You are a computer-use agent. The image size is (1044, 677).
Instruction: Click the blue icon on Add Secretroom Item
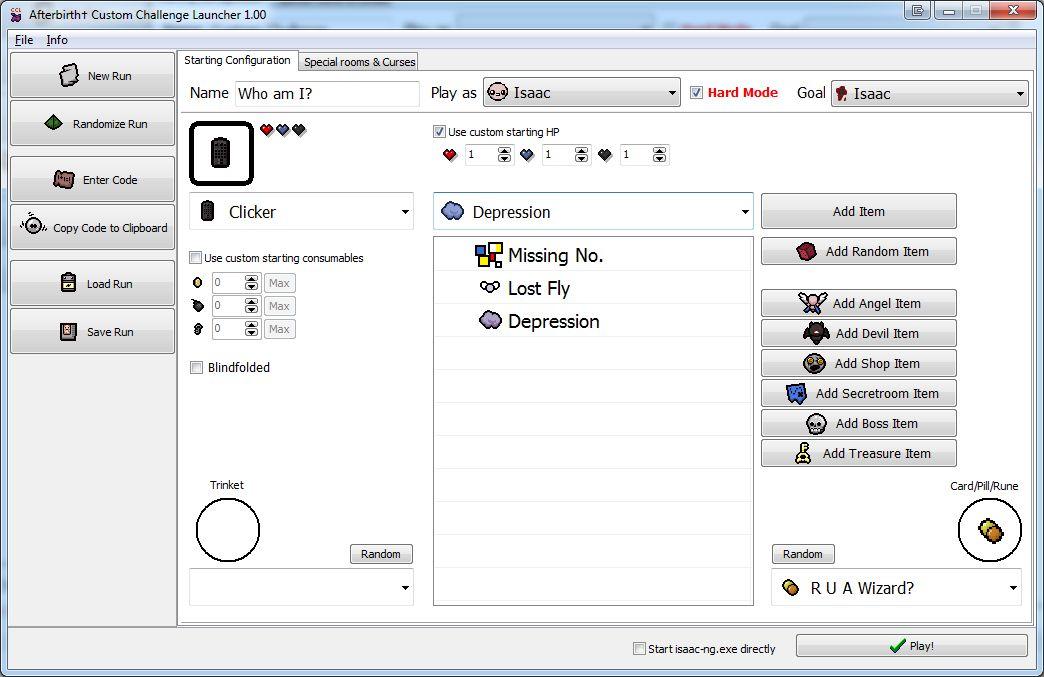(796, 393)
